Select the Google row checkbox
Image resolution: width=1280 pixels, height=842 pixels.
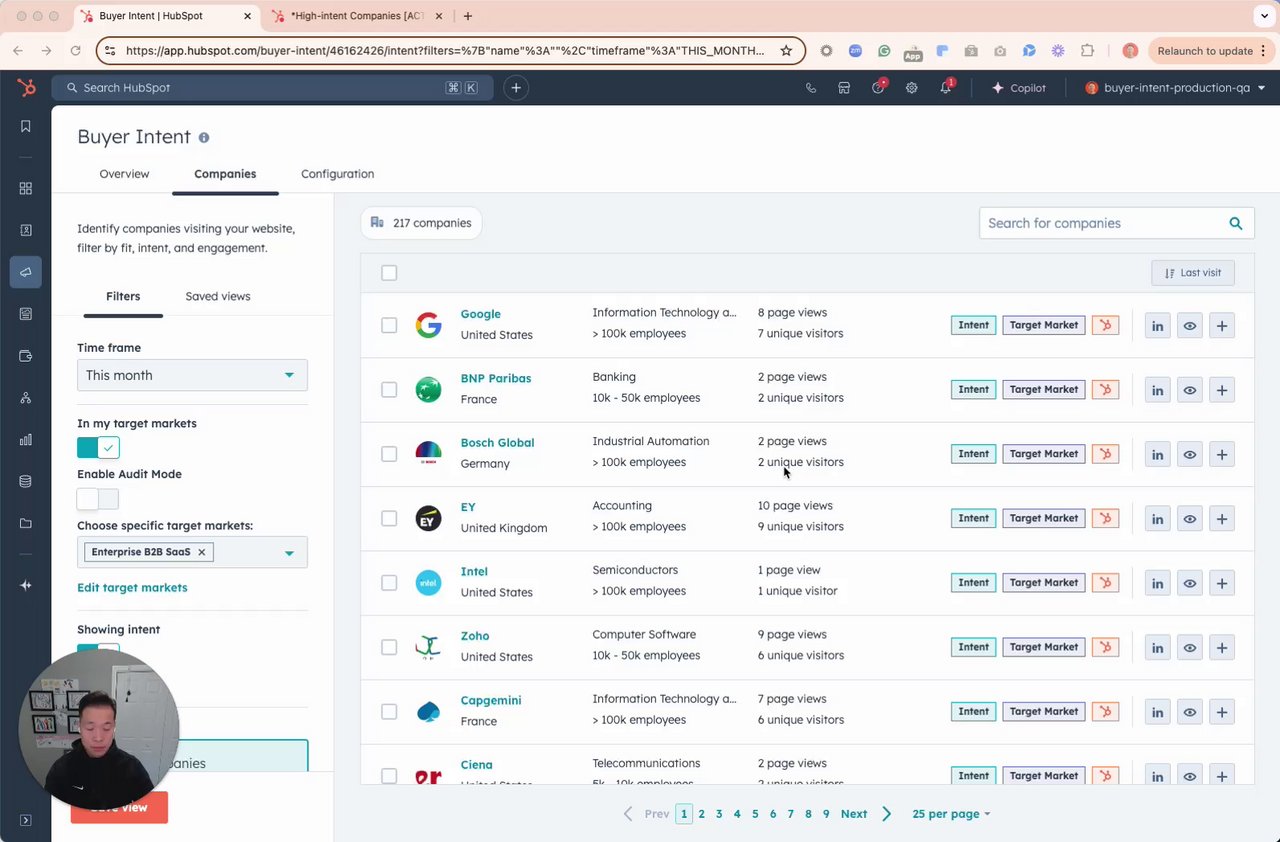389,325
